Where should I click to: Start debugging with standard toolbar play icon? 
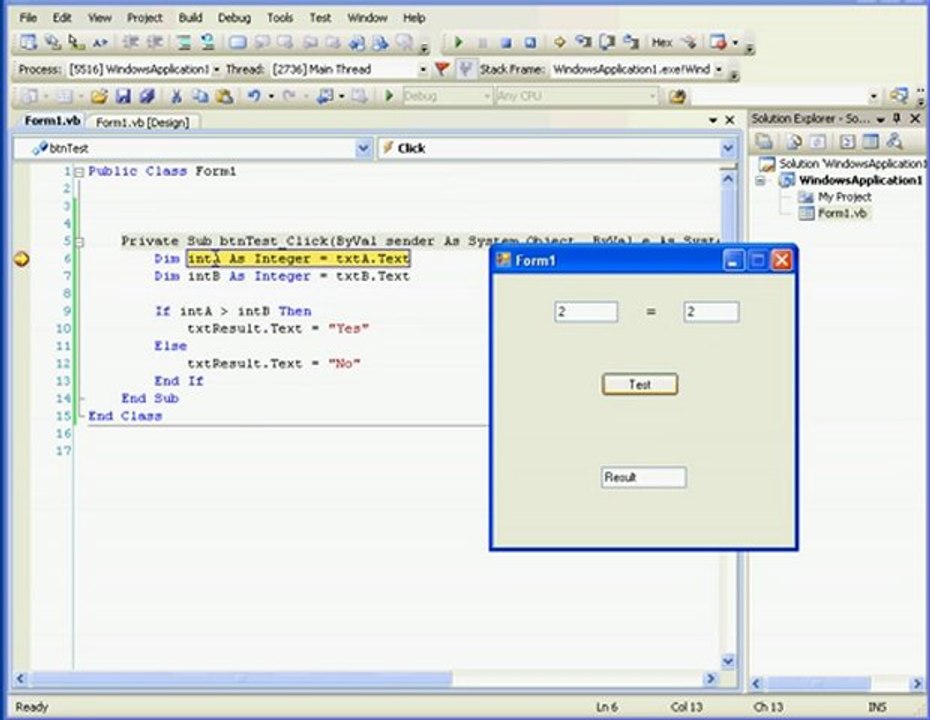click(x=389, y=95)
